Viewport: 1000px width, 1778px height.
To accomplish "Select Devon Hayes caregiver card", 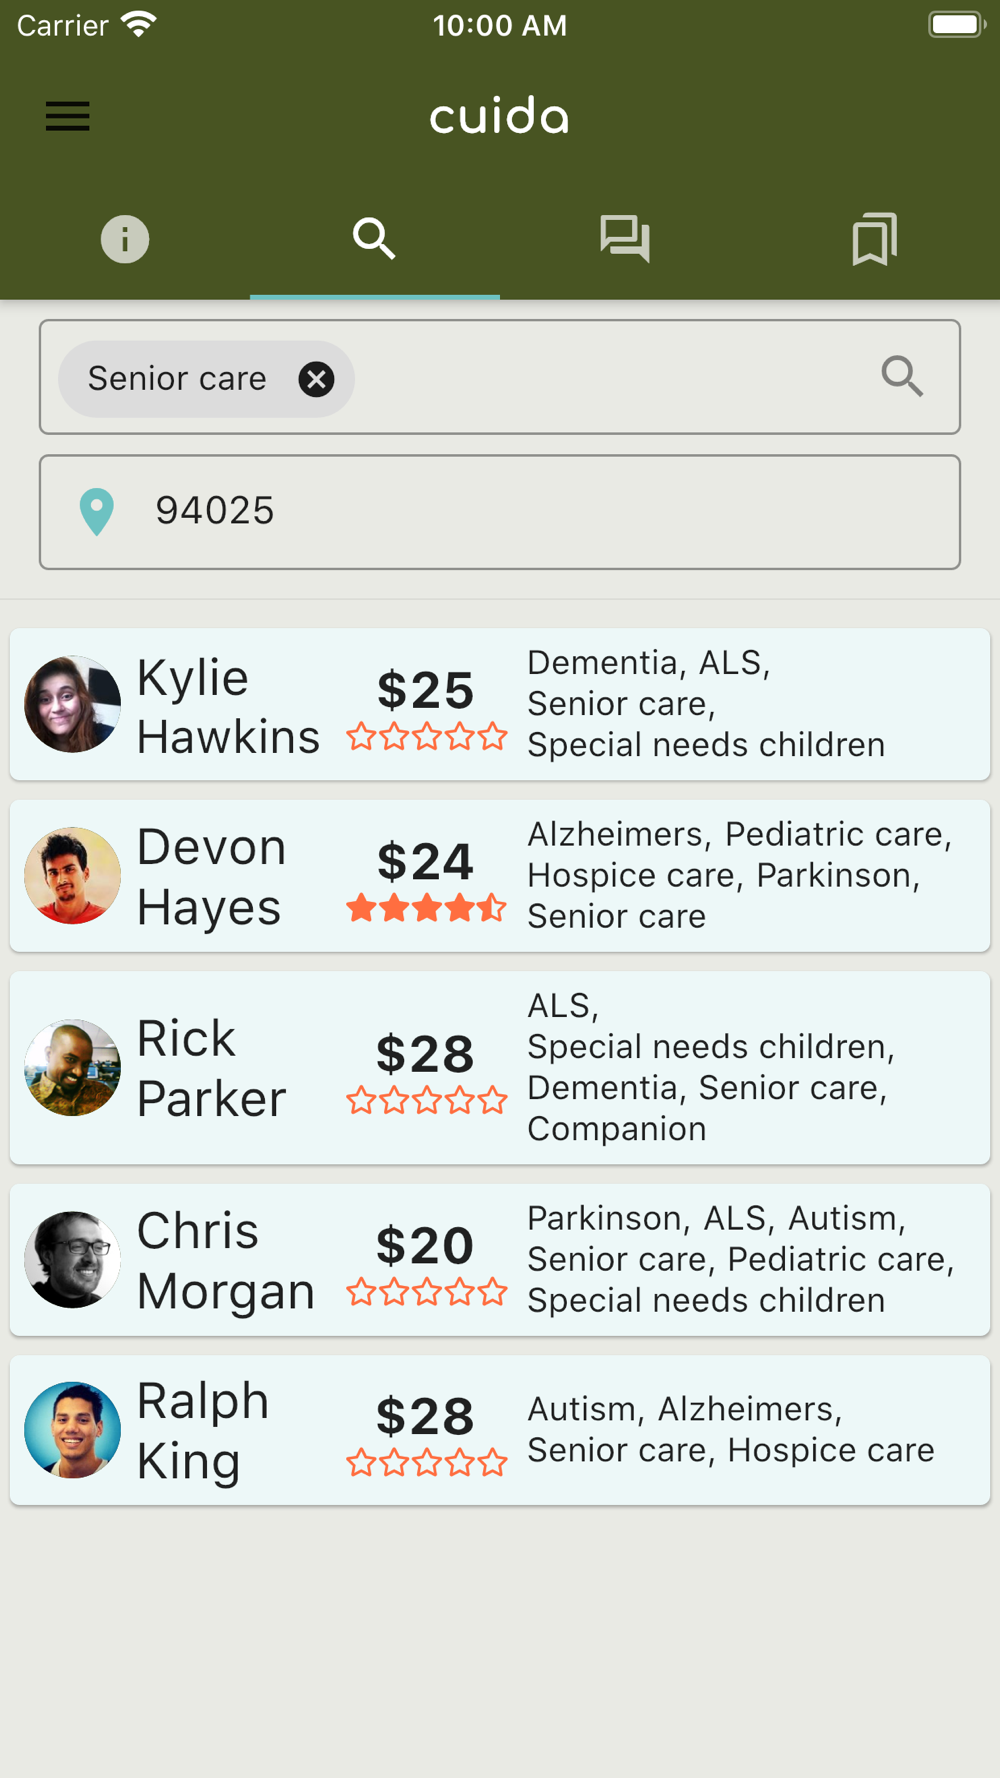I will [x=500, y=875].
